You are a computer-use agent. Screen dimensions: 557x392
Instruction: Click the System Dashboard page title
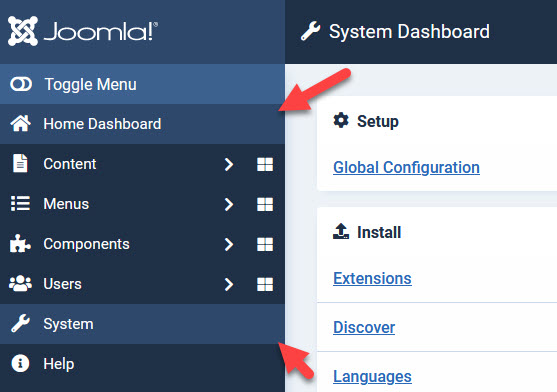coord(409,32)
